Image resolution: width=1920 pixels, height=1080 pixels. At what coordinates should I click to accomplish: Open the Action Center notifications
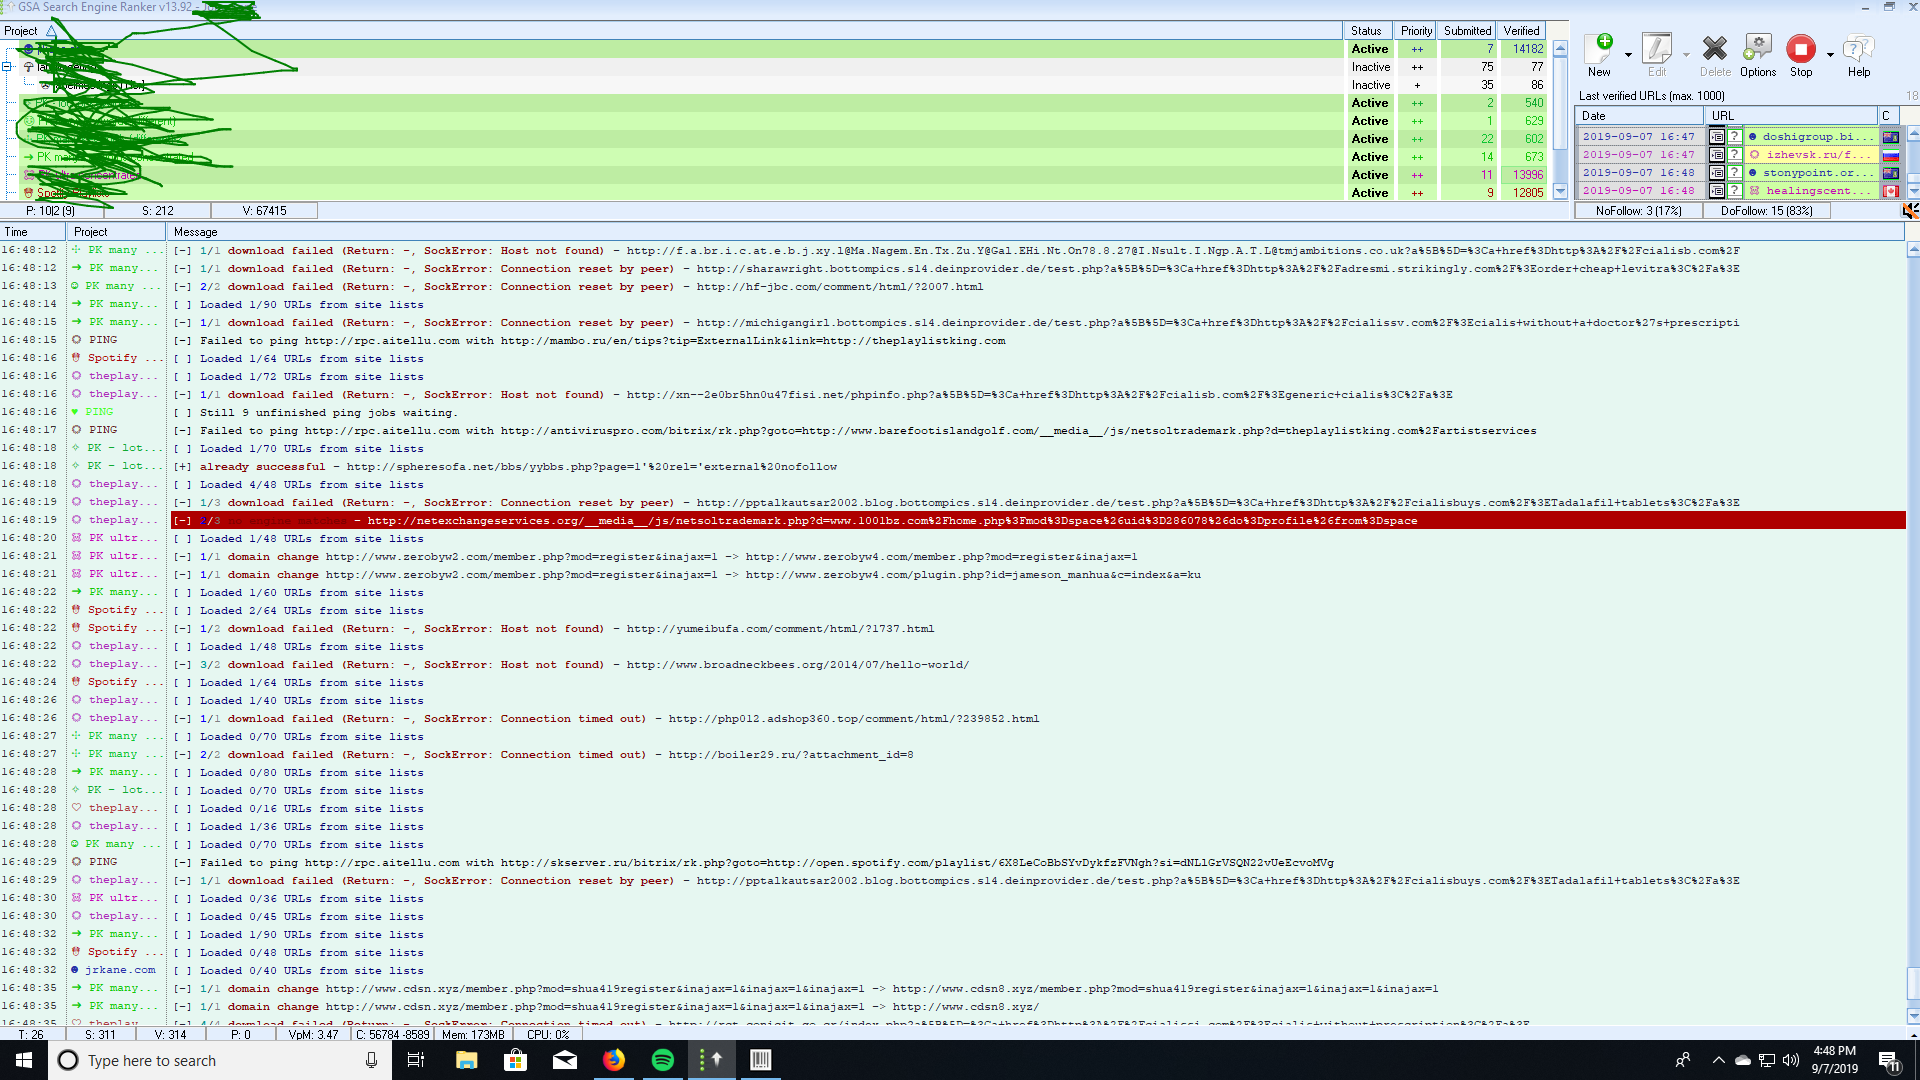pyautogui.click(x=1889, y=1060)
